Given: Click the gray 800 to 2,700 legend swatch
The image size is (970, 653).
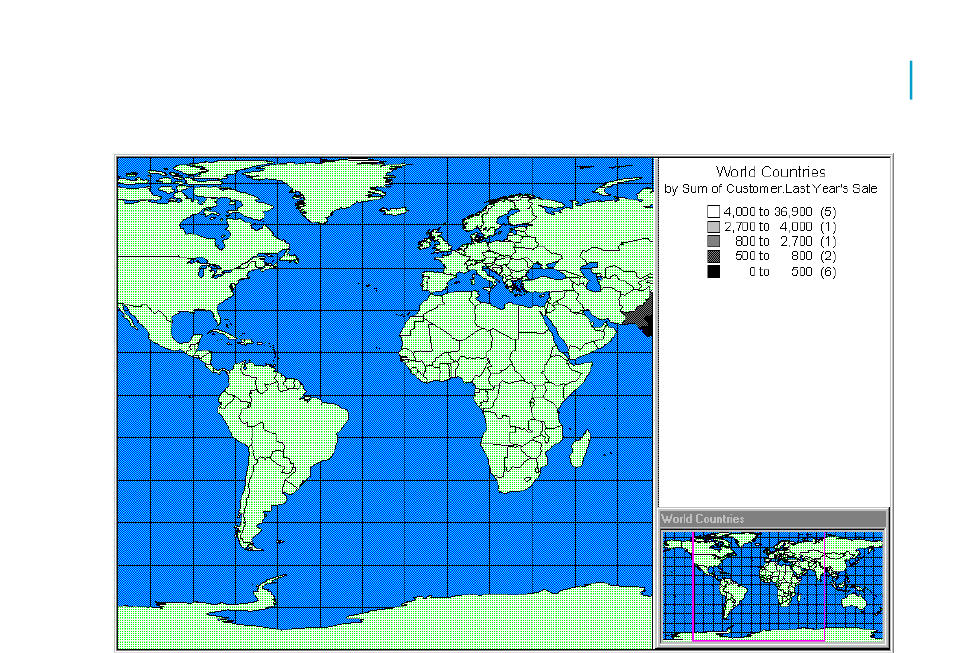Looking at the screenshot, I should click(x=713, y=241).
